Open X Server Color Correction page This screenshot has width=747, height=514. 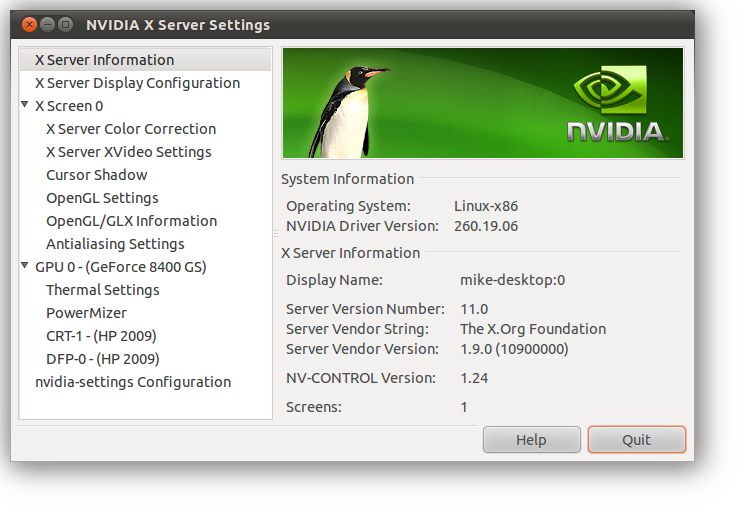pyautogui.click(x=131, y=129)
